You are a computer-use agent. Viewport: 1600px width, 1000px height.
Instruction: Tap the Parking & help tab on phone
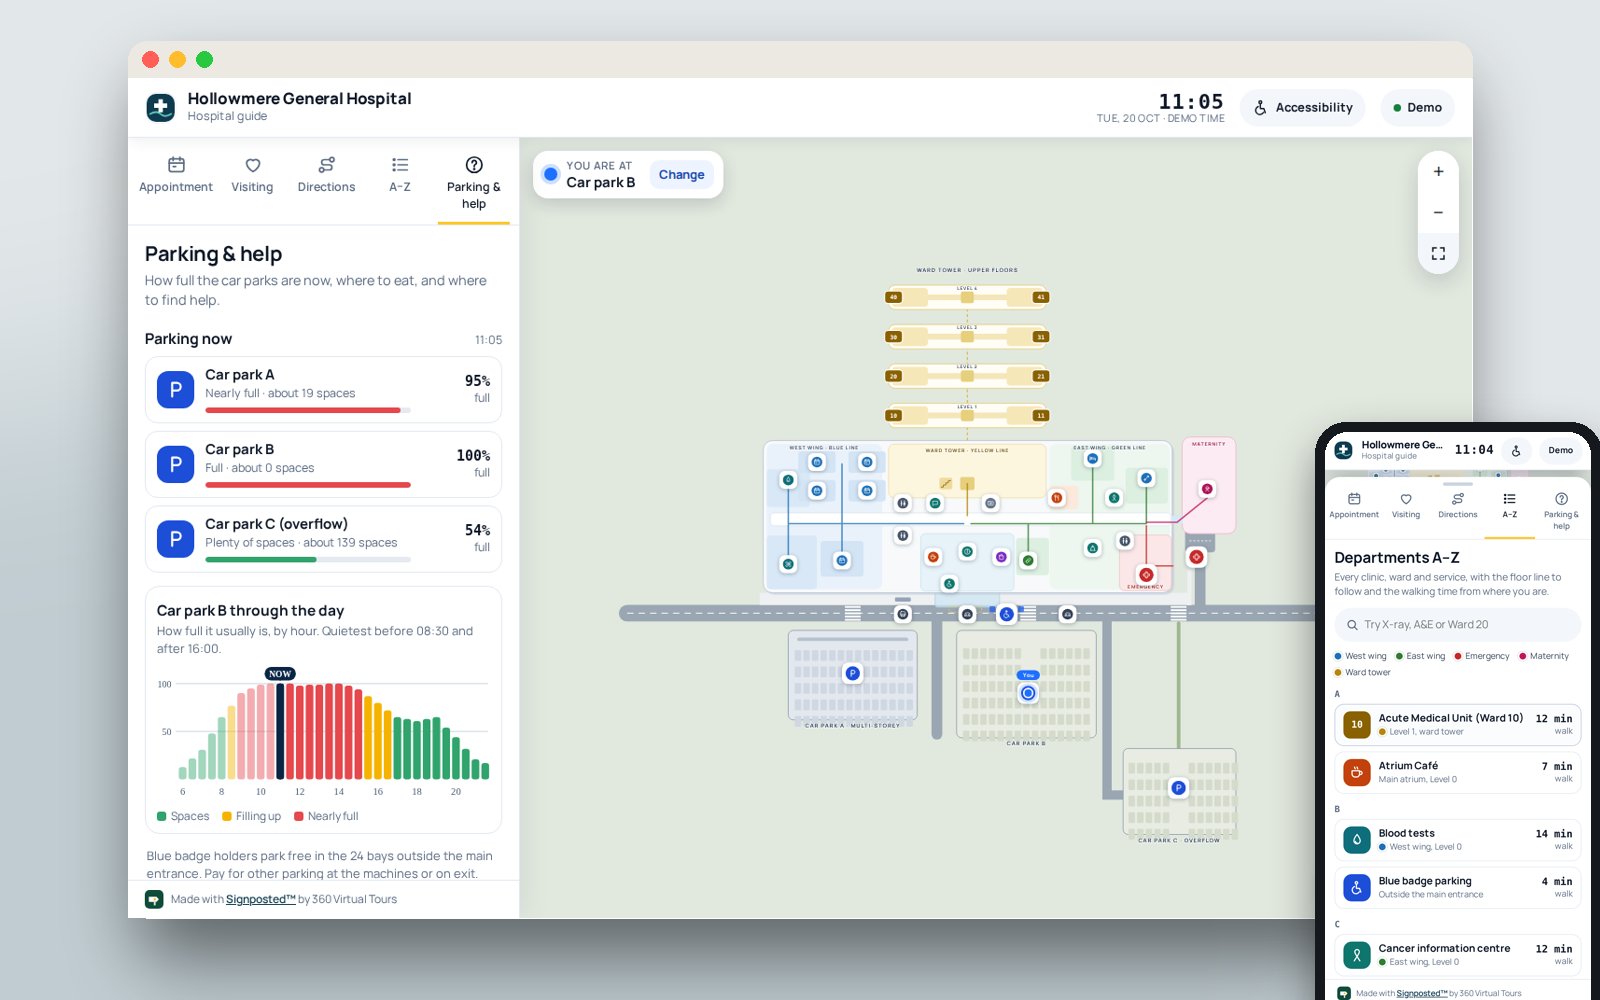pos(1561,511)
